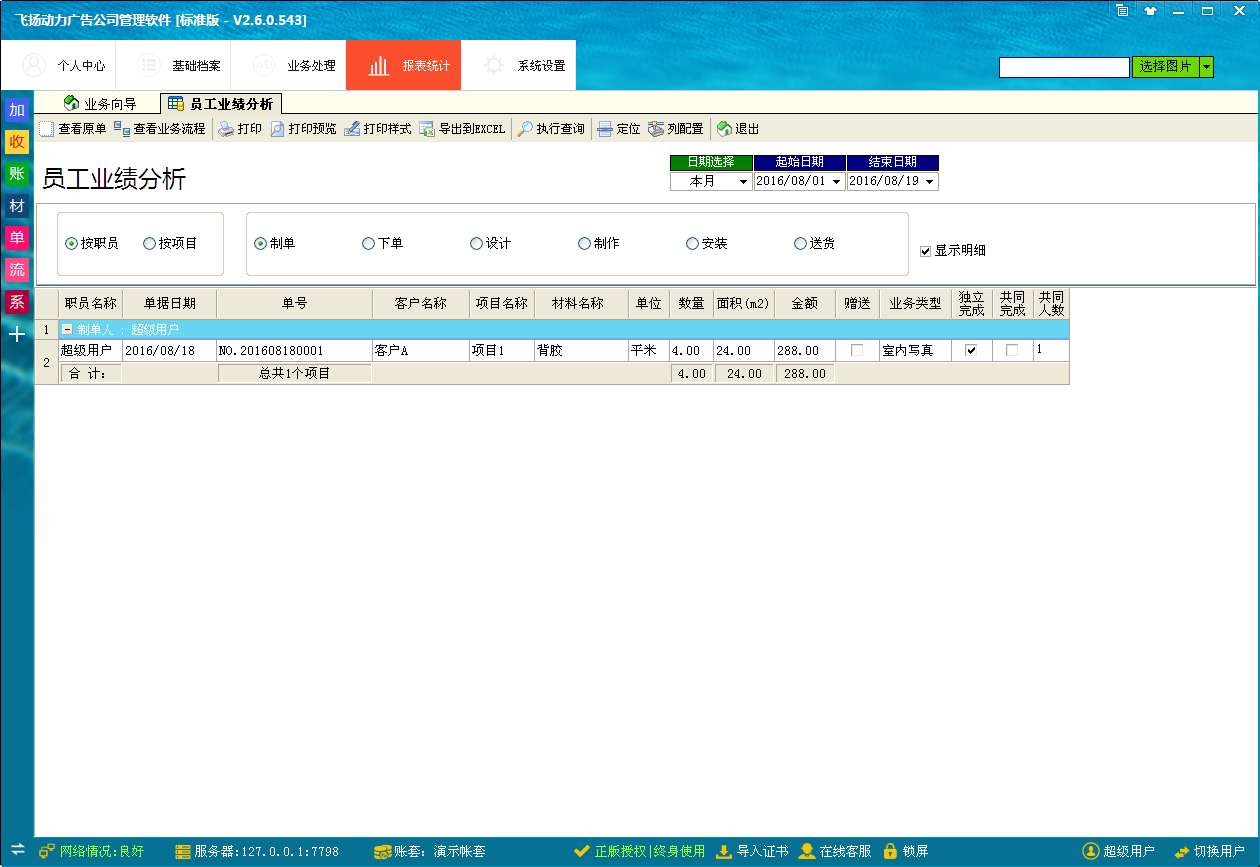Expand the 本月 date selection dropdown
This screenshot has height=867, width=1260.
pos(743,182)
